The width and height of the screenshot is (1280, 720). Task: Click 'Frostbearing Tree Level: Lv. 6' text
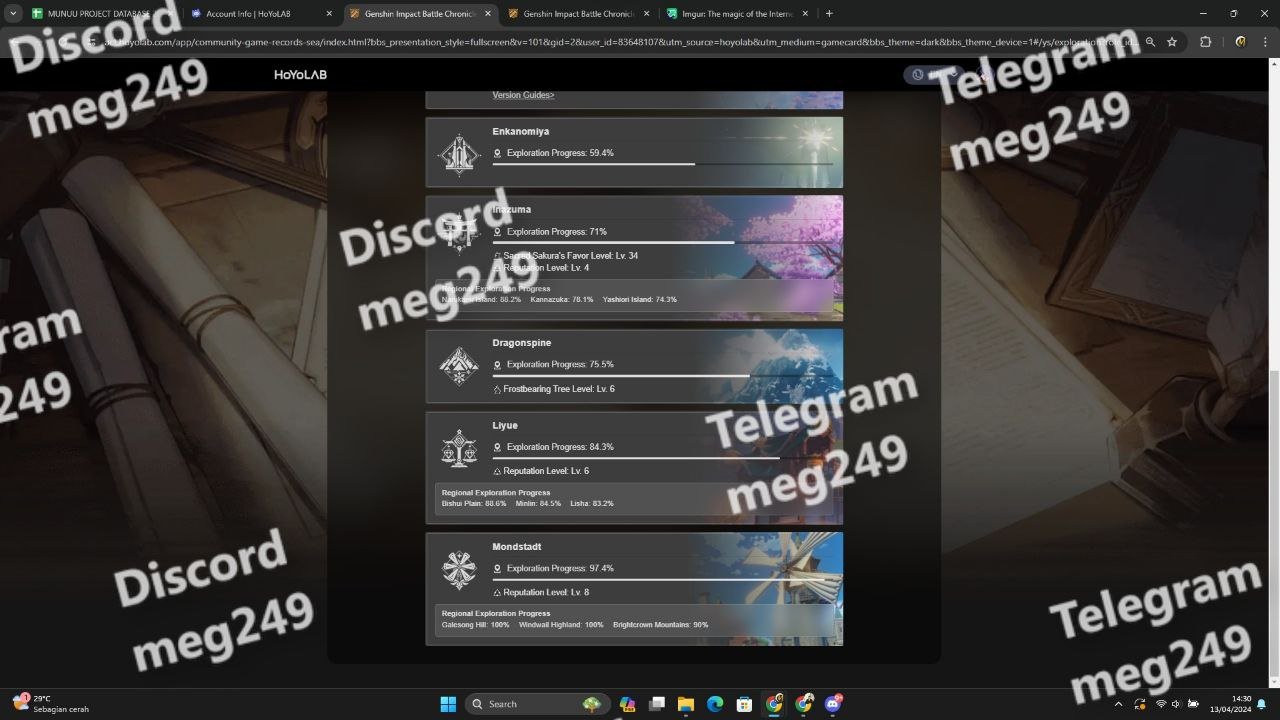[559, 389]
